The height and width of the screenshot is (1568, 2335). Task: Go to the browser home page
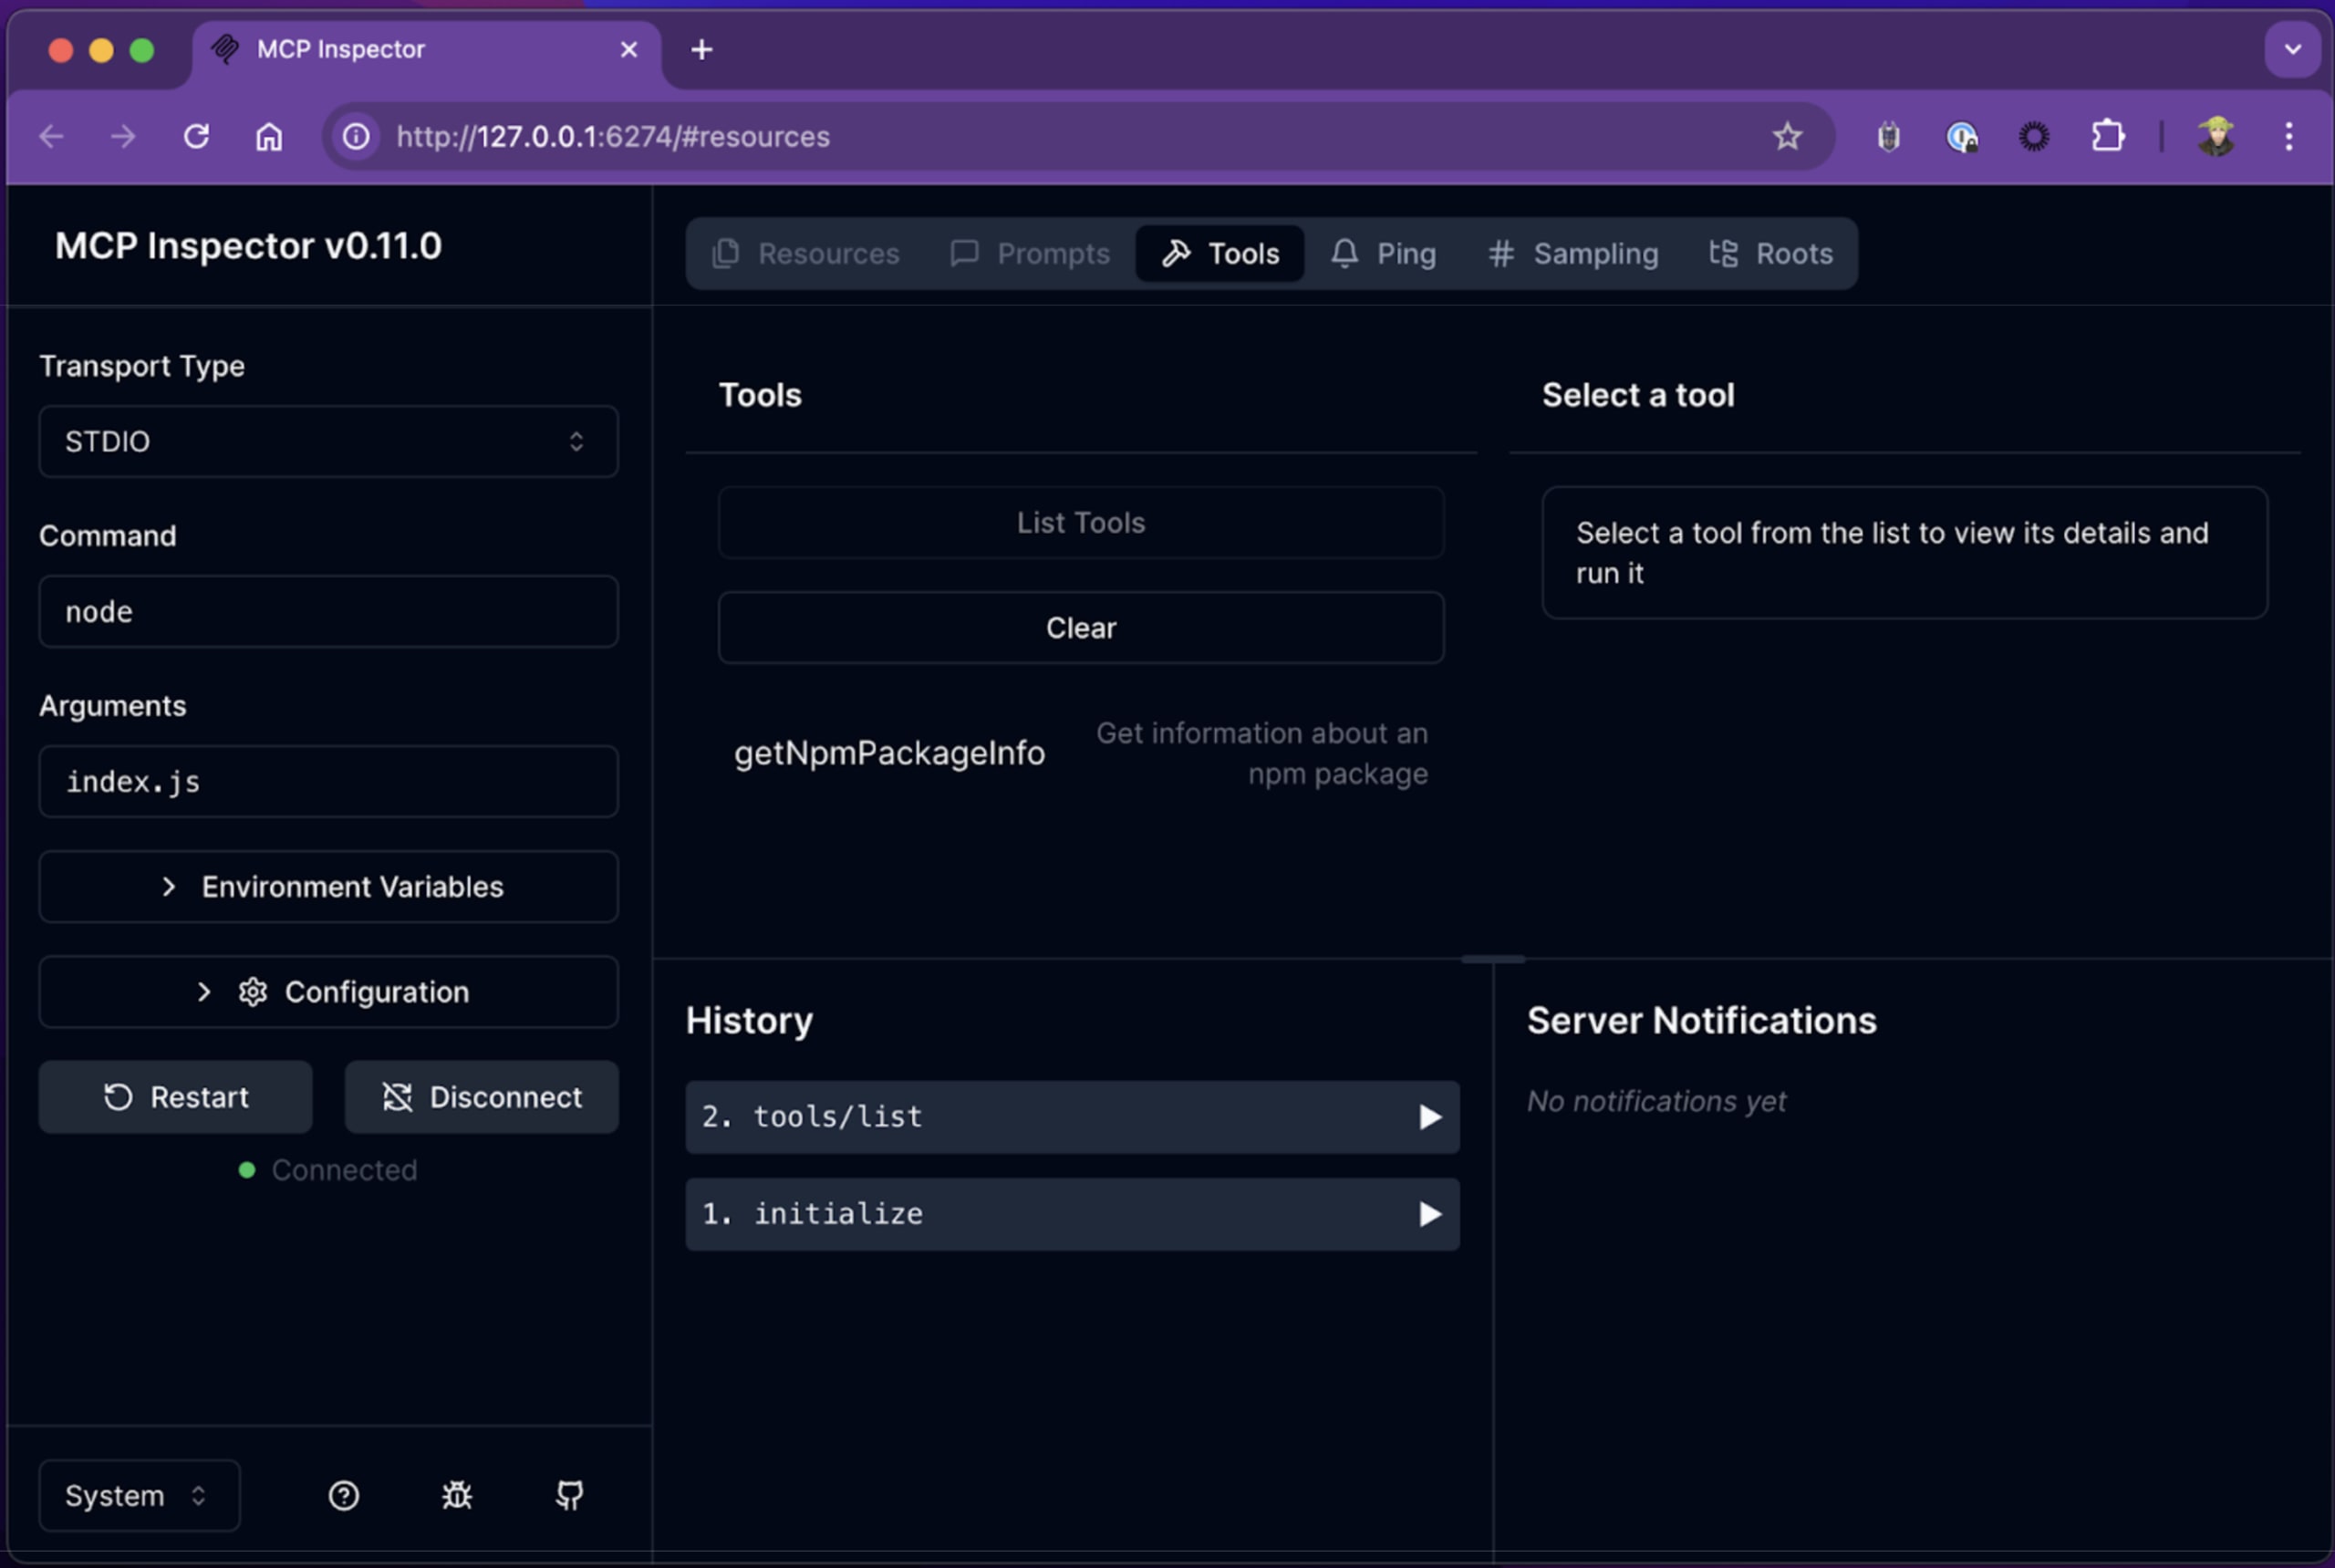click(269, 136)
